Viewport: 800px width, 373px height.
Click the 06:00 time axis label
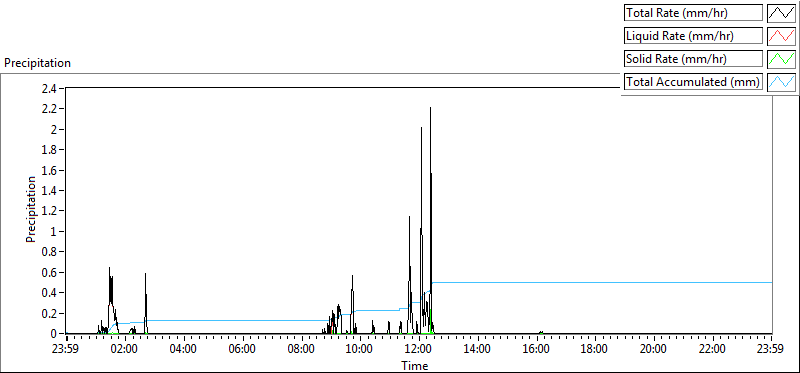[x=242, y=350]
